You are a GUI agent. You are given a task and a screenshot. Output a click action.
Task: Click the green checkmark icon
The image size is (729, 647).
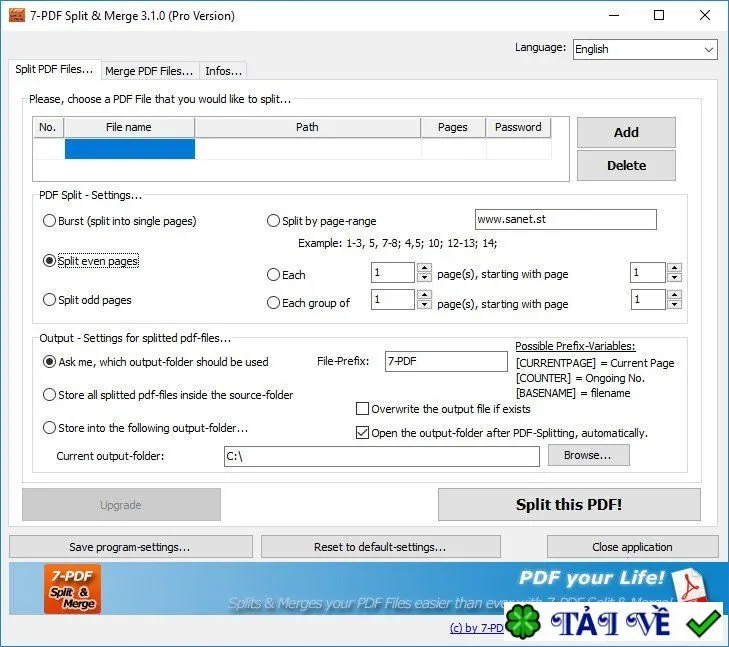pyautogui.click(x=703, y=623)
